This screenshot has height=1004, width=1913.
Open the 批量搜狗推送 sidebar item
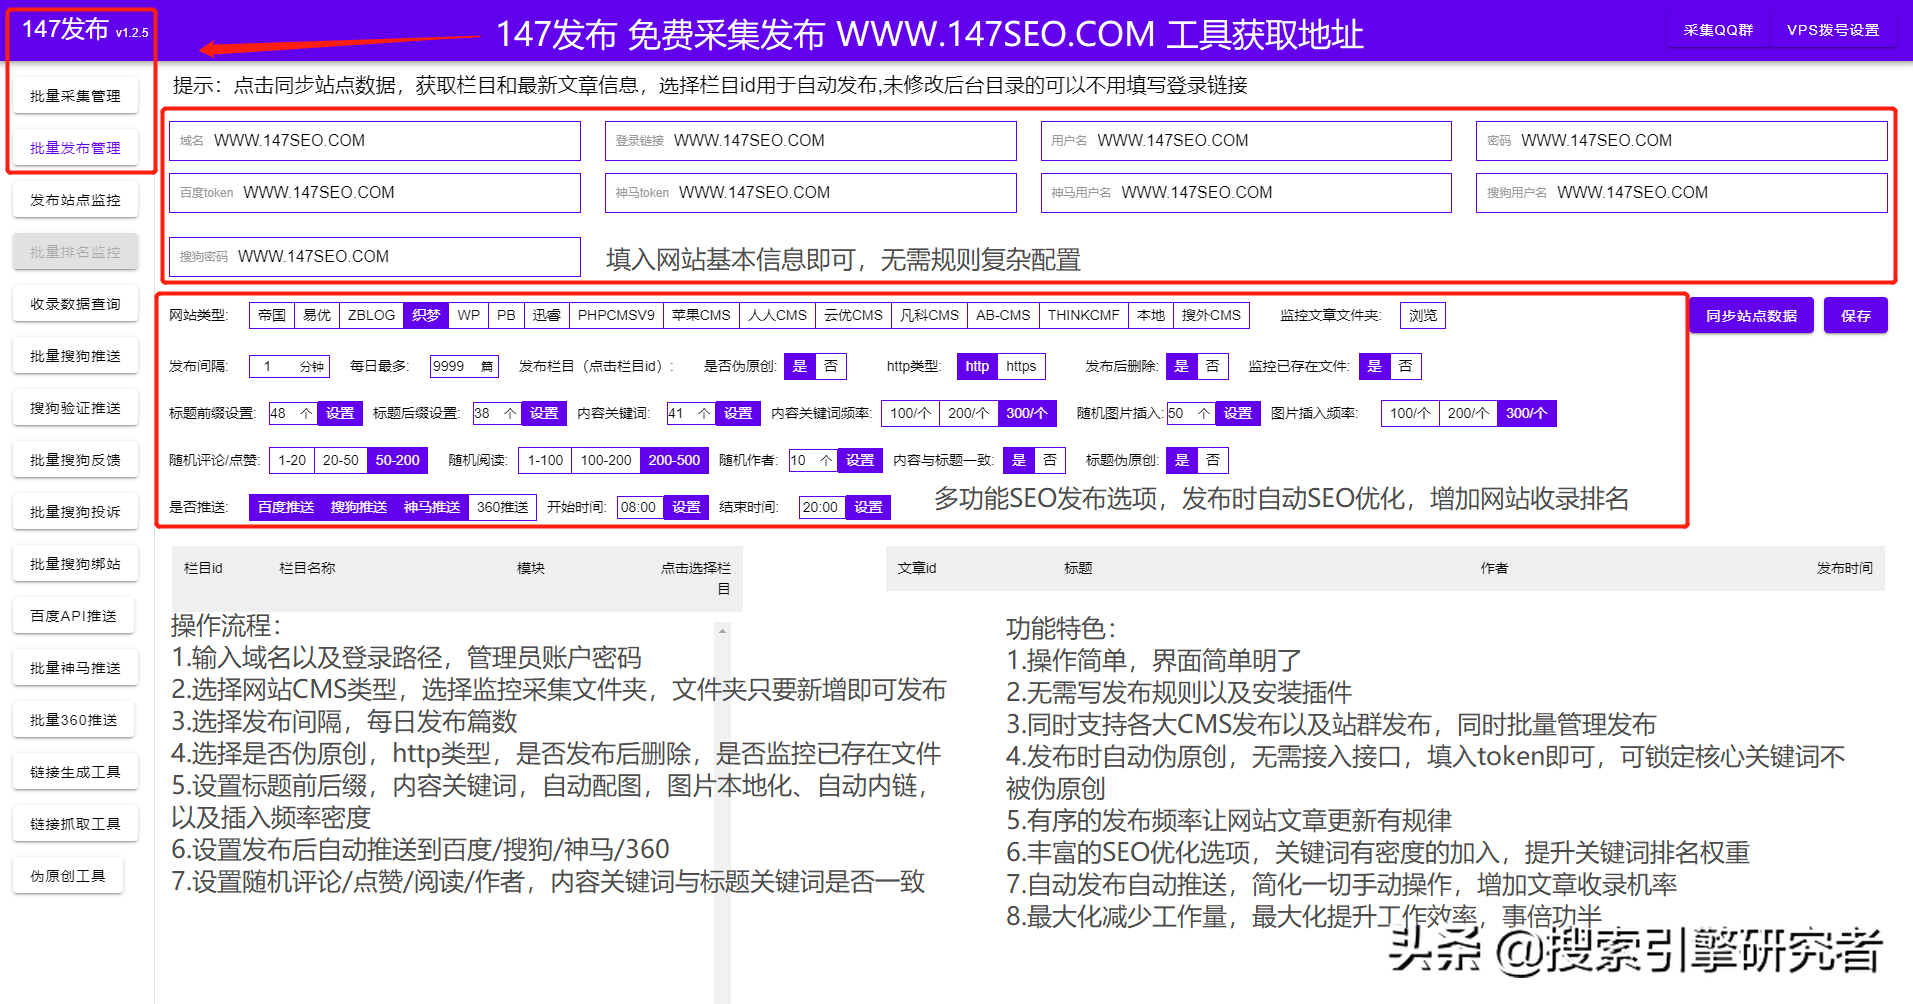75,356
